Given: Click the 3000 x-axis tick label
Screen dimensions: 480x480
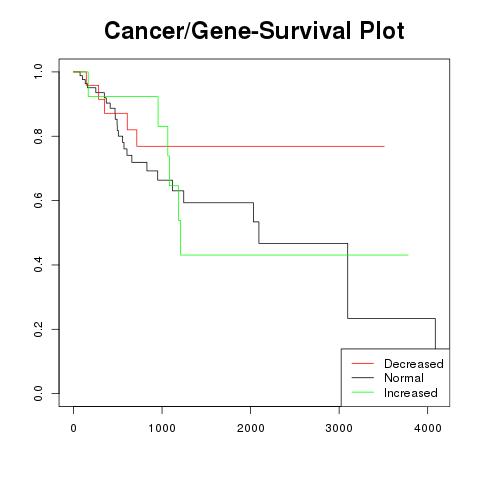Looking at the screenshot, I should tap(339, 428).
